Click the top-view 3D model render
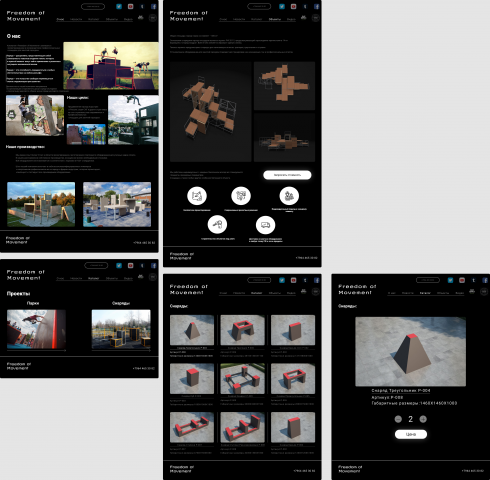 point(284,86)
